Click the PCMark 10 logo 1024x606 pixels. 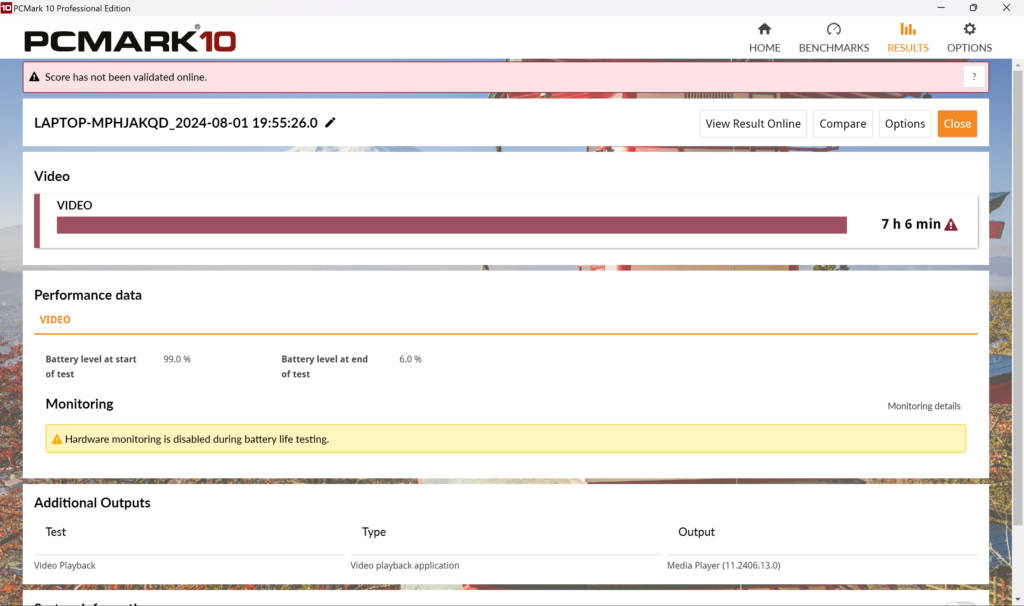click(x=130, y=41)
